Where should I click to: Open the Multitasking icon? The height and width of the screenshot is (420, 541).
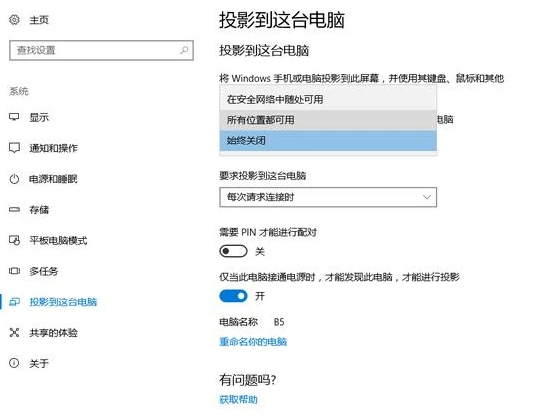pos(14,271)
